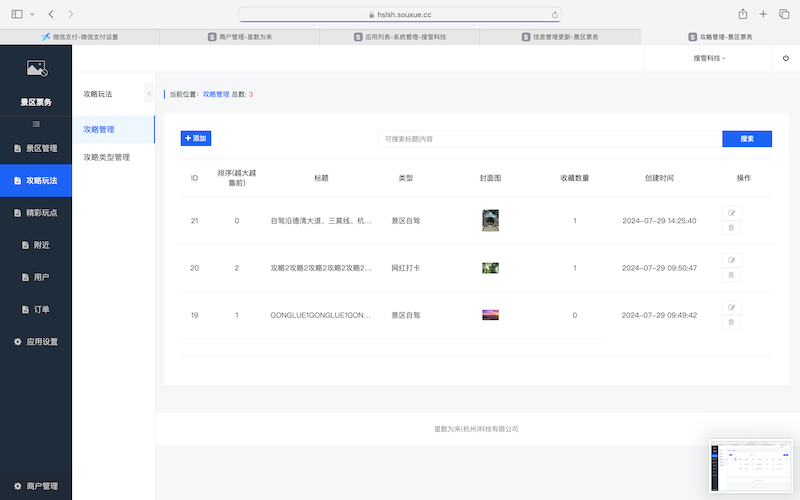Open the cover thumbnail of row 21
This screenshot has width=800, height=500.
coord(490,220)
